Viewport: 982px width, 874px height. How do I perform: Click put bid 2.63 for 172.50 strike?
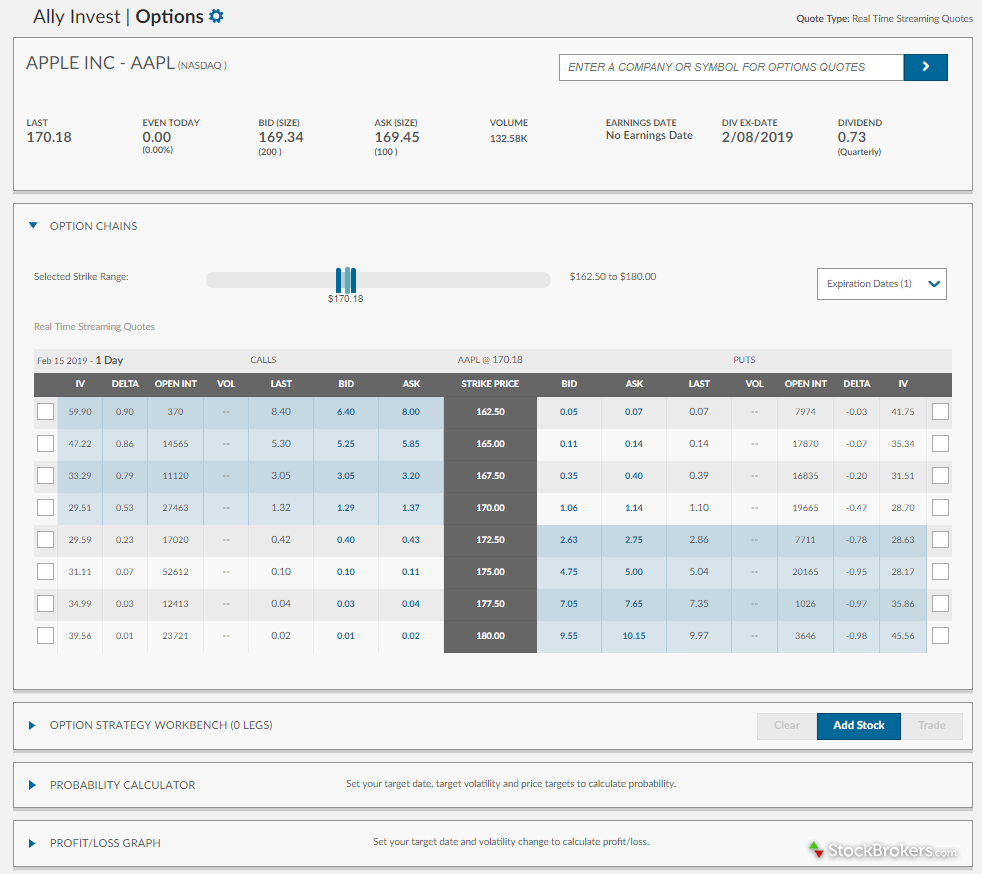tap(569, 539)
